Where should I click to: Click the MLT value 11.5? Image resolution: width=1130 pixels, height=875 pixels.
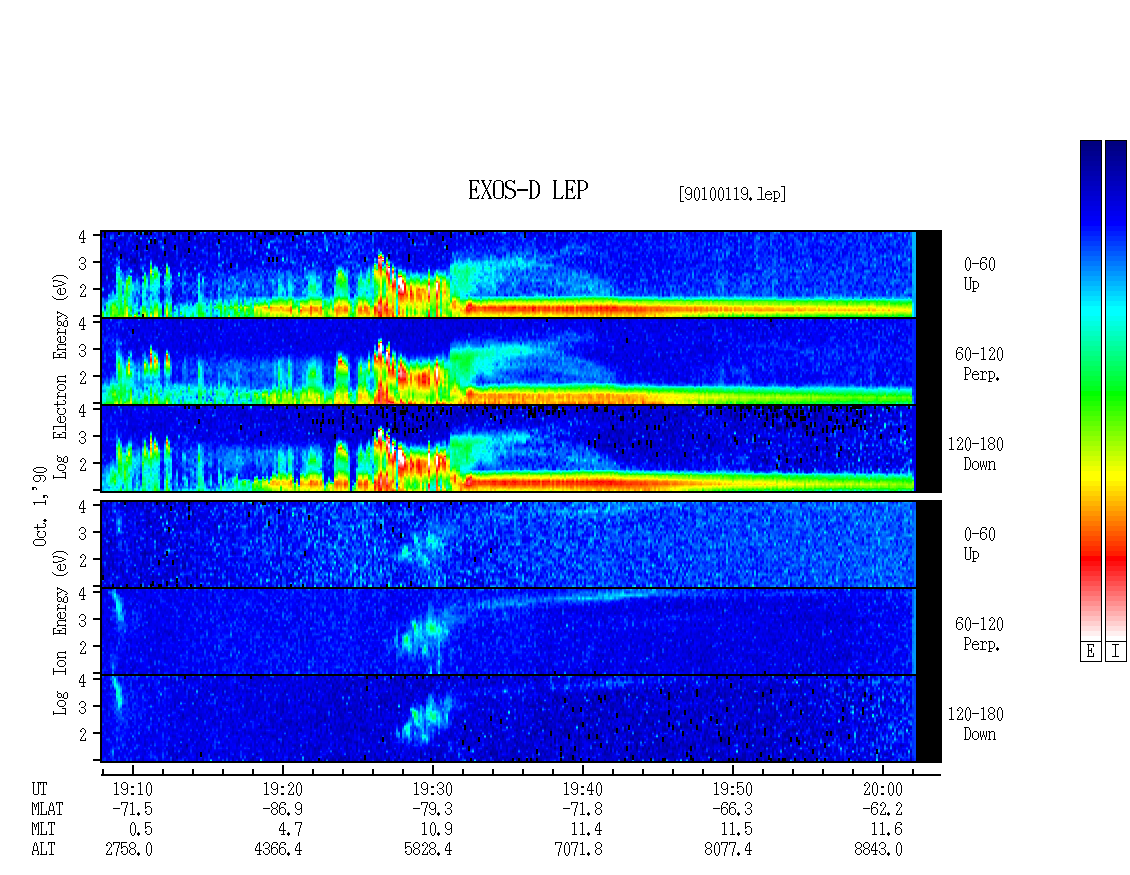tap(737, 830)
